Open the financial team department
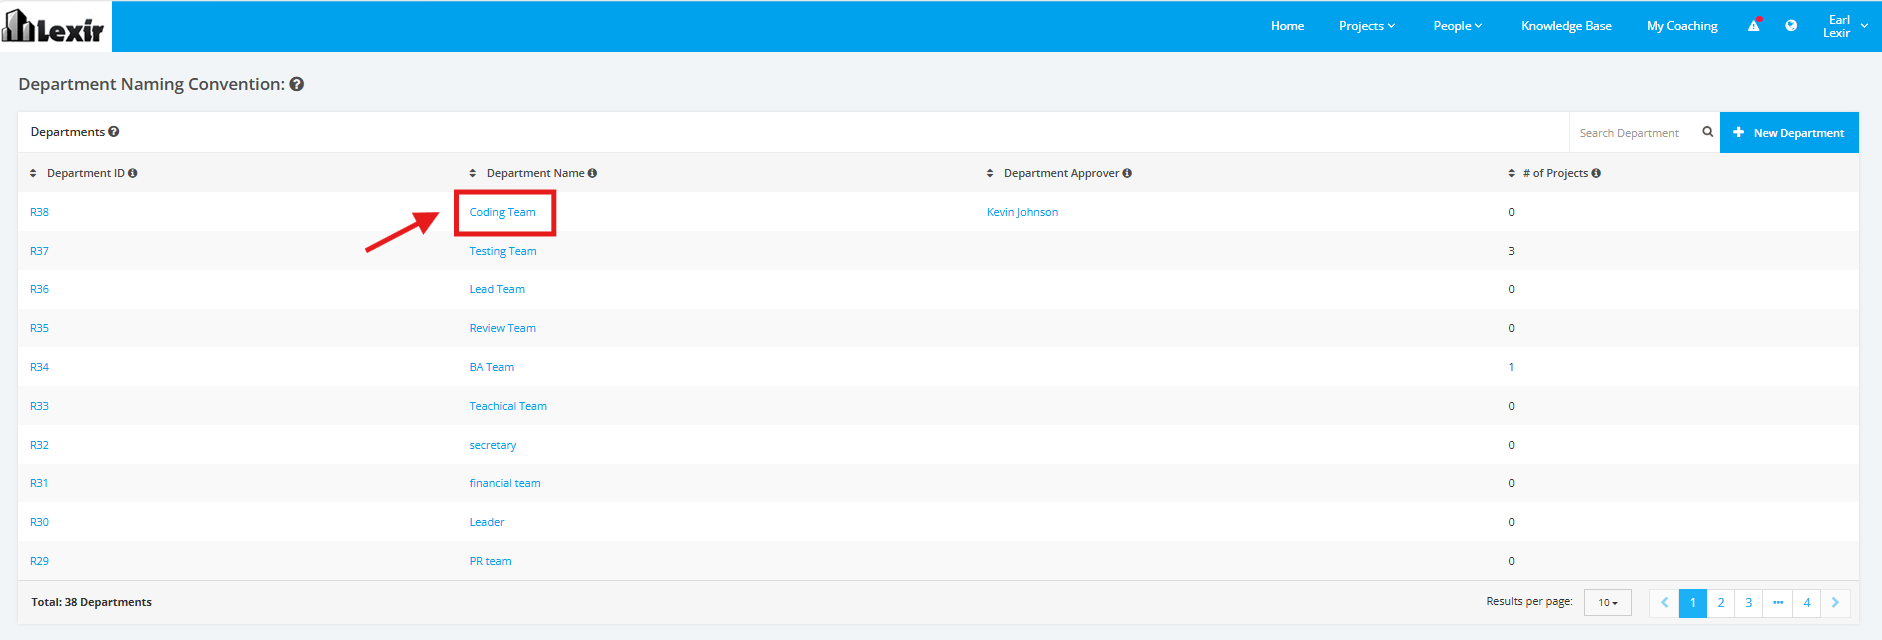The image size is (1882, 640). [x=505, y=483]
